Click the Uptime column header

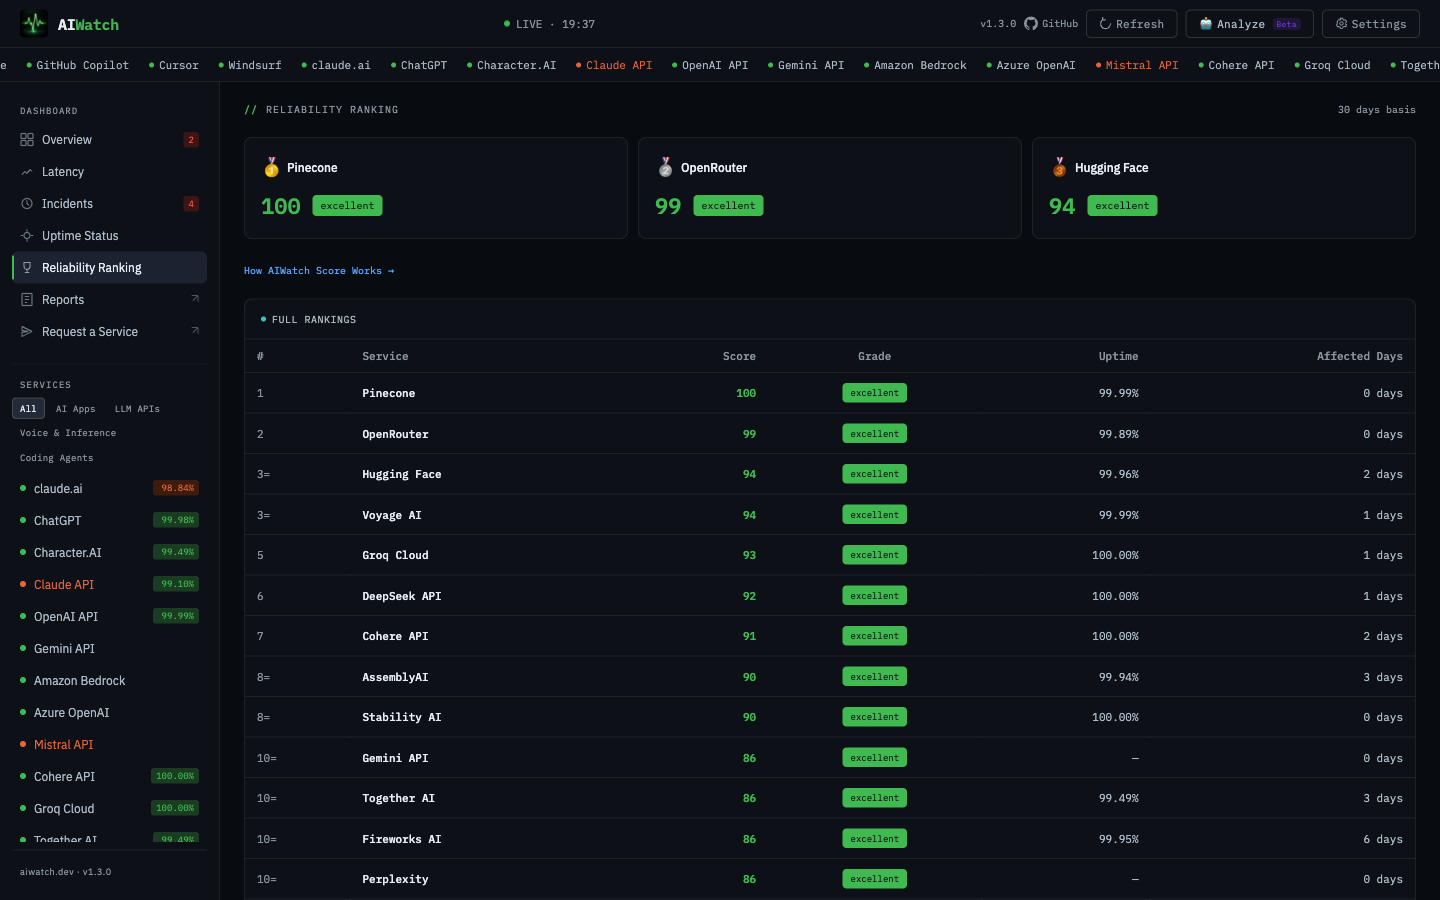click(1118, 356)
